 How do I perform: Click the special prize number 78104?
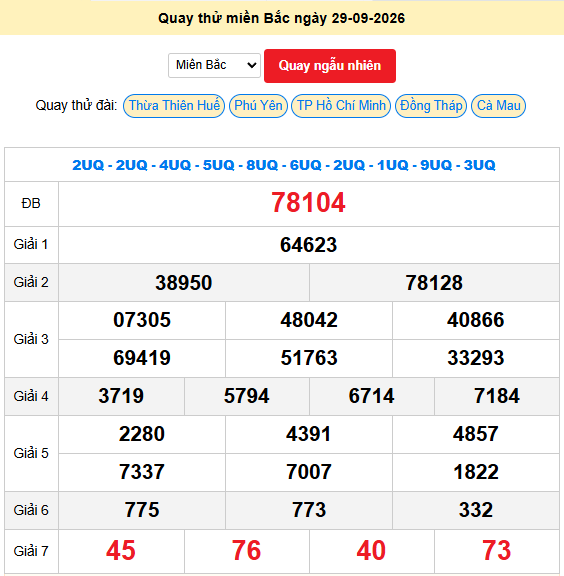click(x=308, y=203)
